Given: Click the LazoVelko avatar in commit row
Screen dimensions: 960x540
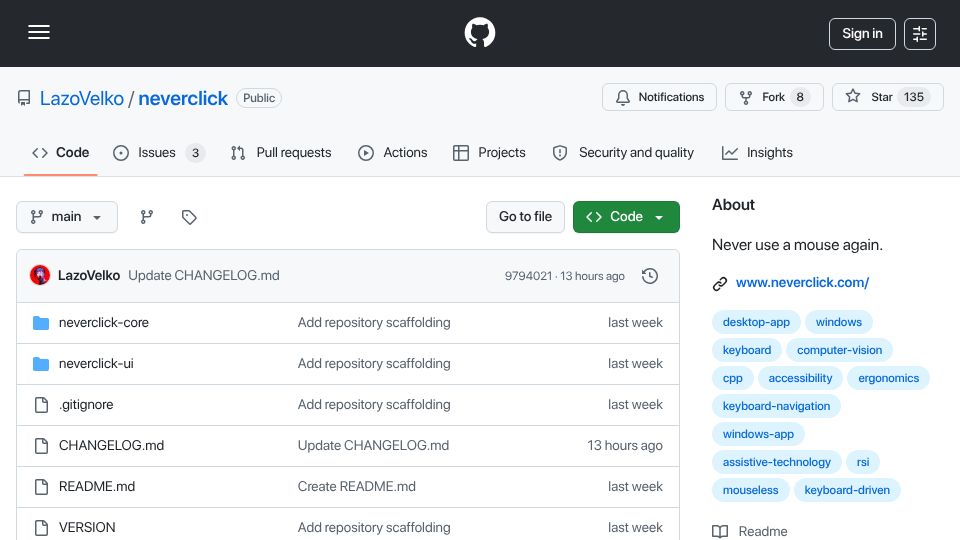Looking at the screenshot, I should tap(40, 276).
